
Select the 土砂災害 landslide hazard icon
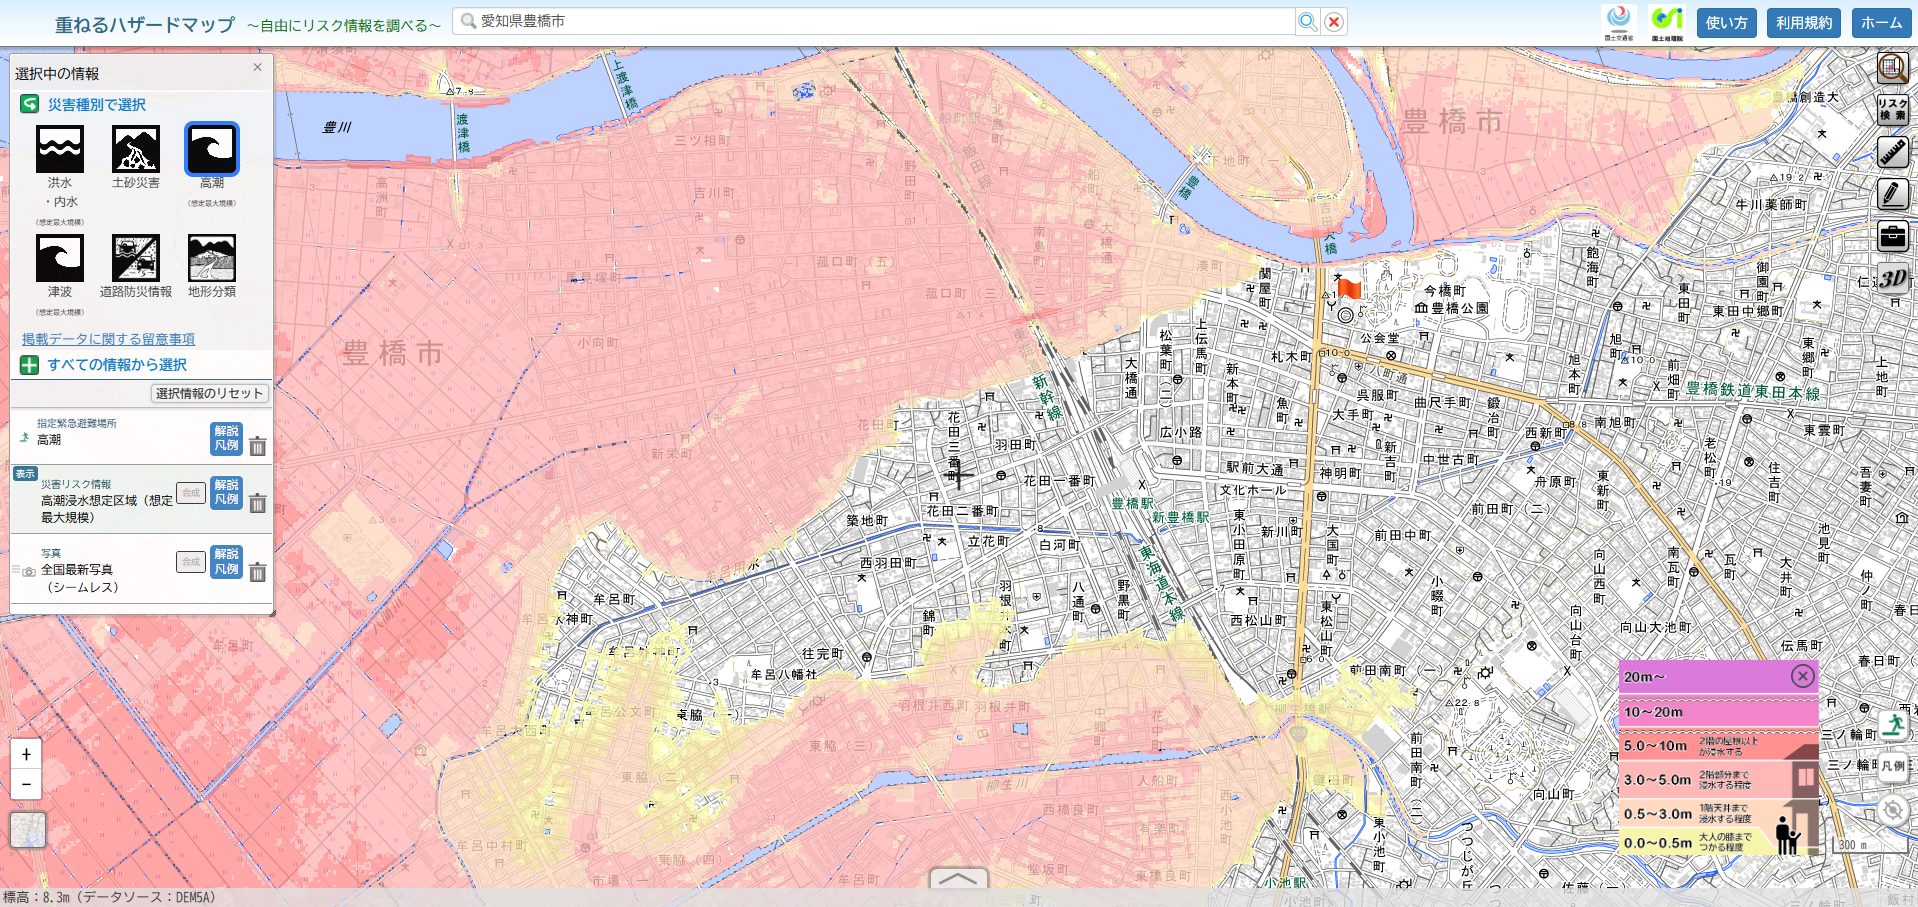136,150
